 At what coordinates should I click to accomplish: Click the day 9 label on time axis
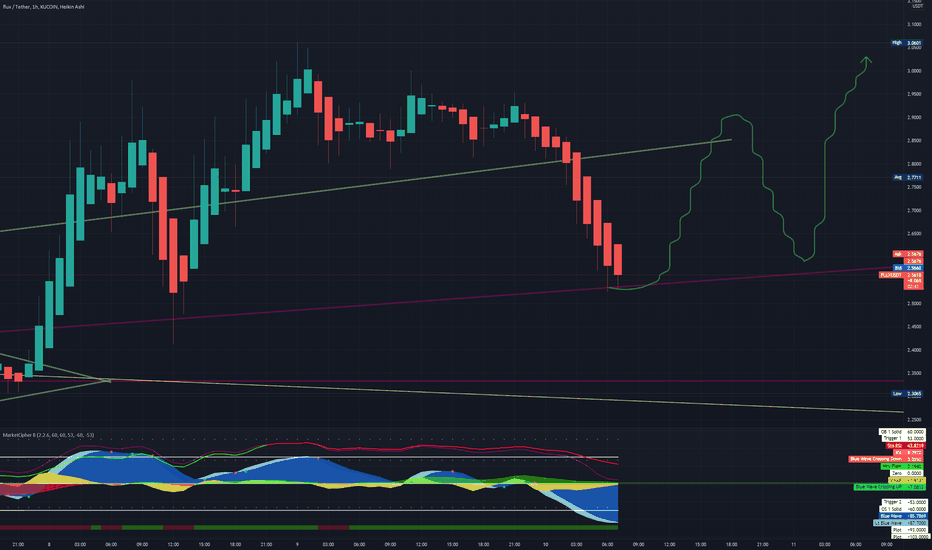point(297,544)
